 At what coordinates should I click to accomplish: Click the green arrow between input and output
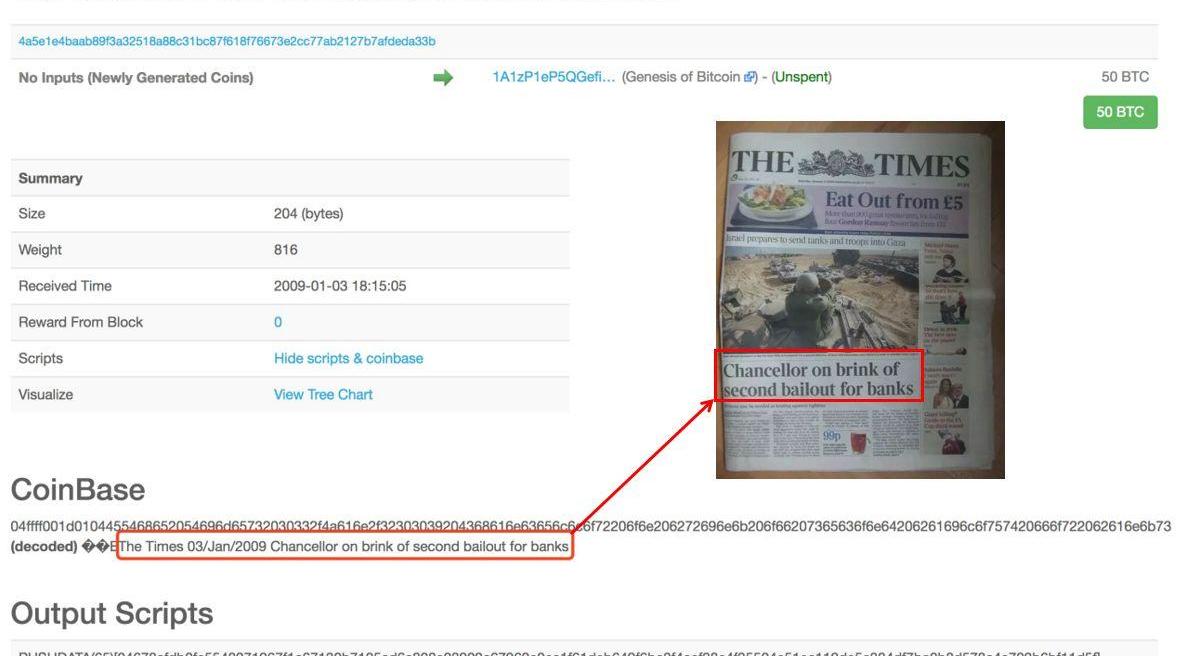tap(442, 78)
